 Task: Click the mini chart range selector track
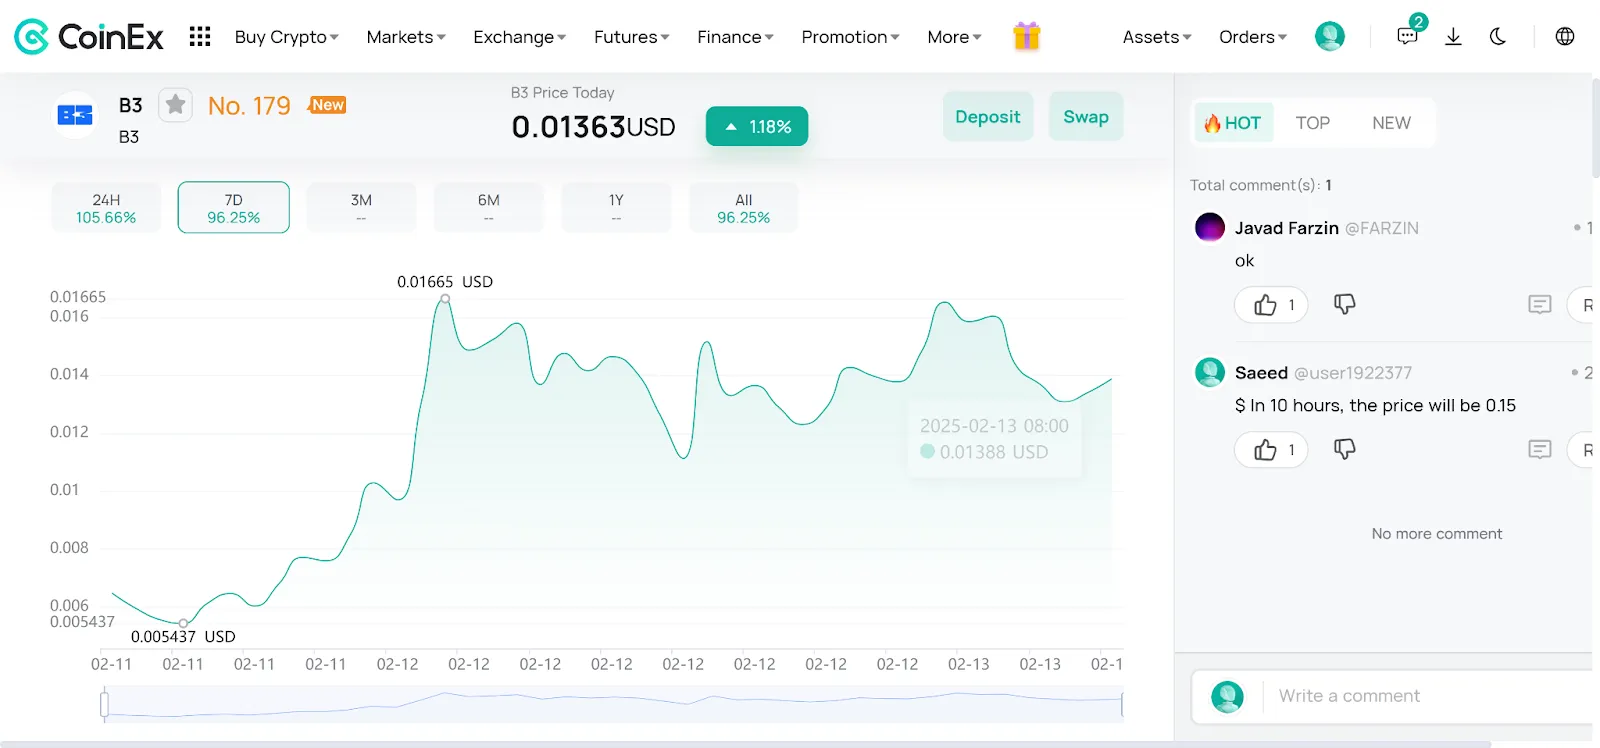point(613,704)
